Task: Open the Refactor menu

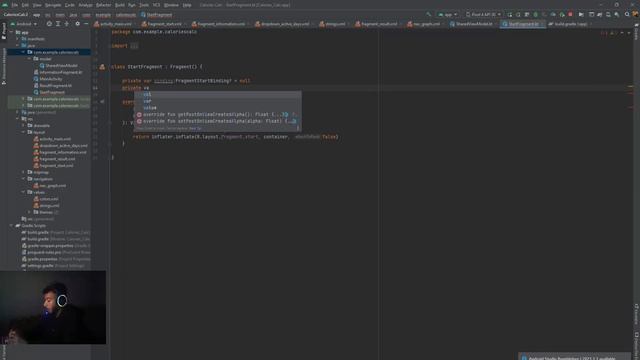Action: [x=103, y=5]
